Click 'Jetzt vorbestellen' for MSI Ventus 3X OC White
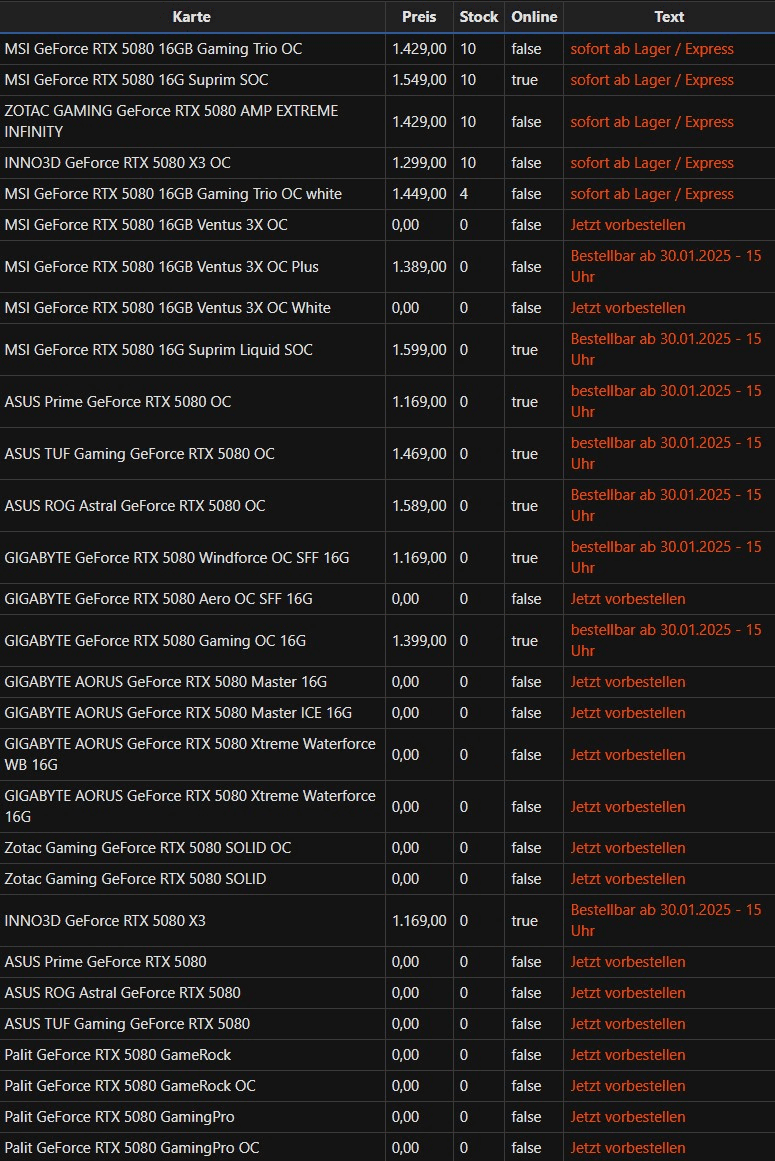 (x=628, y=308)
